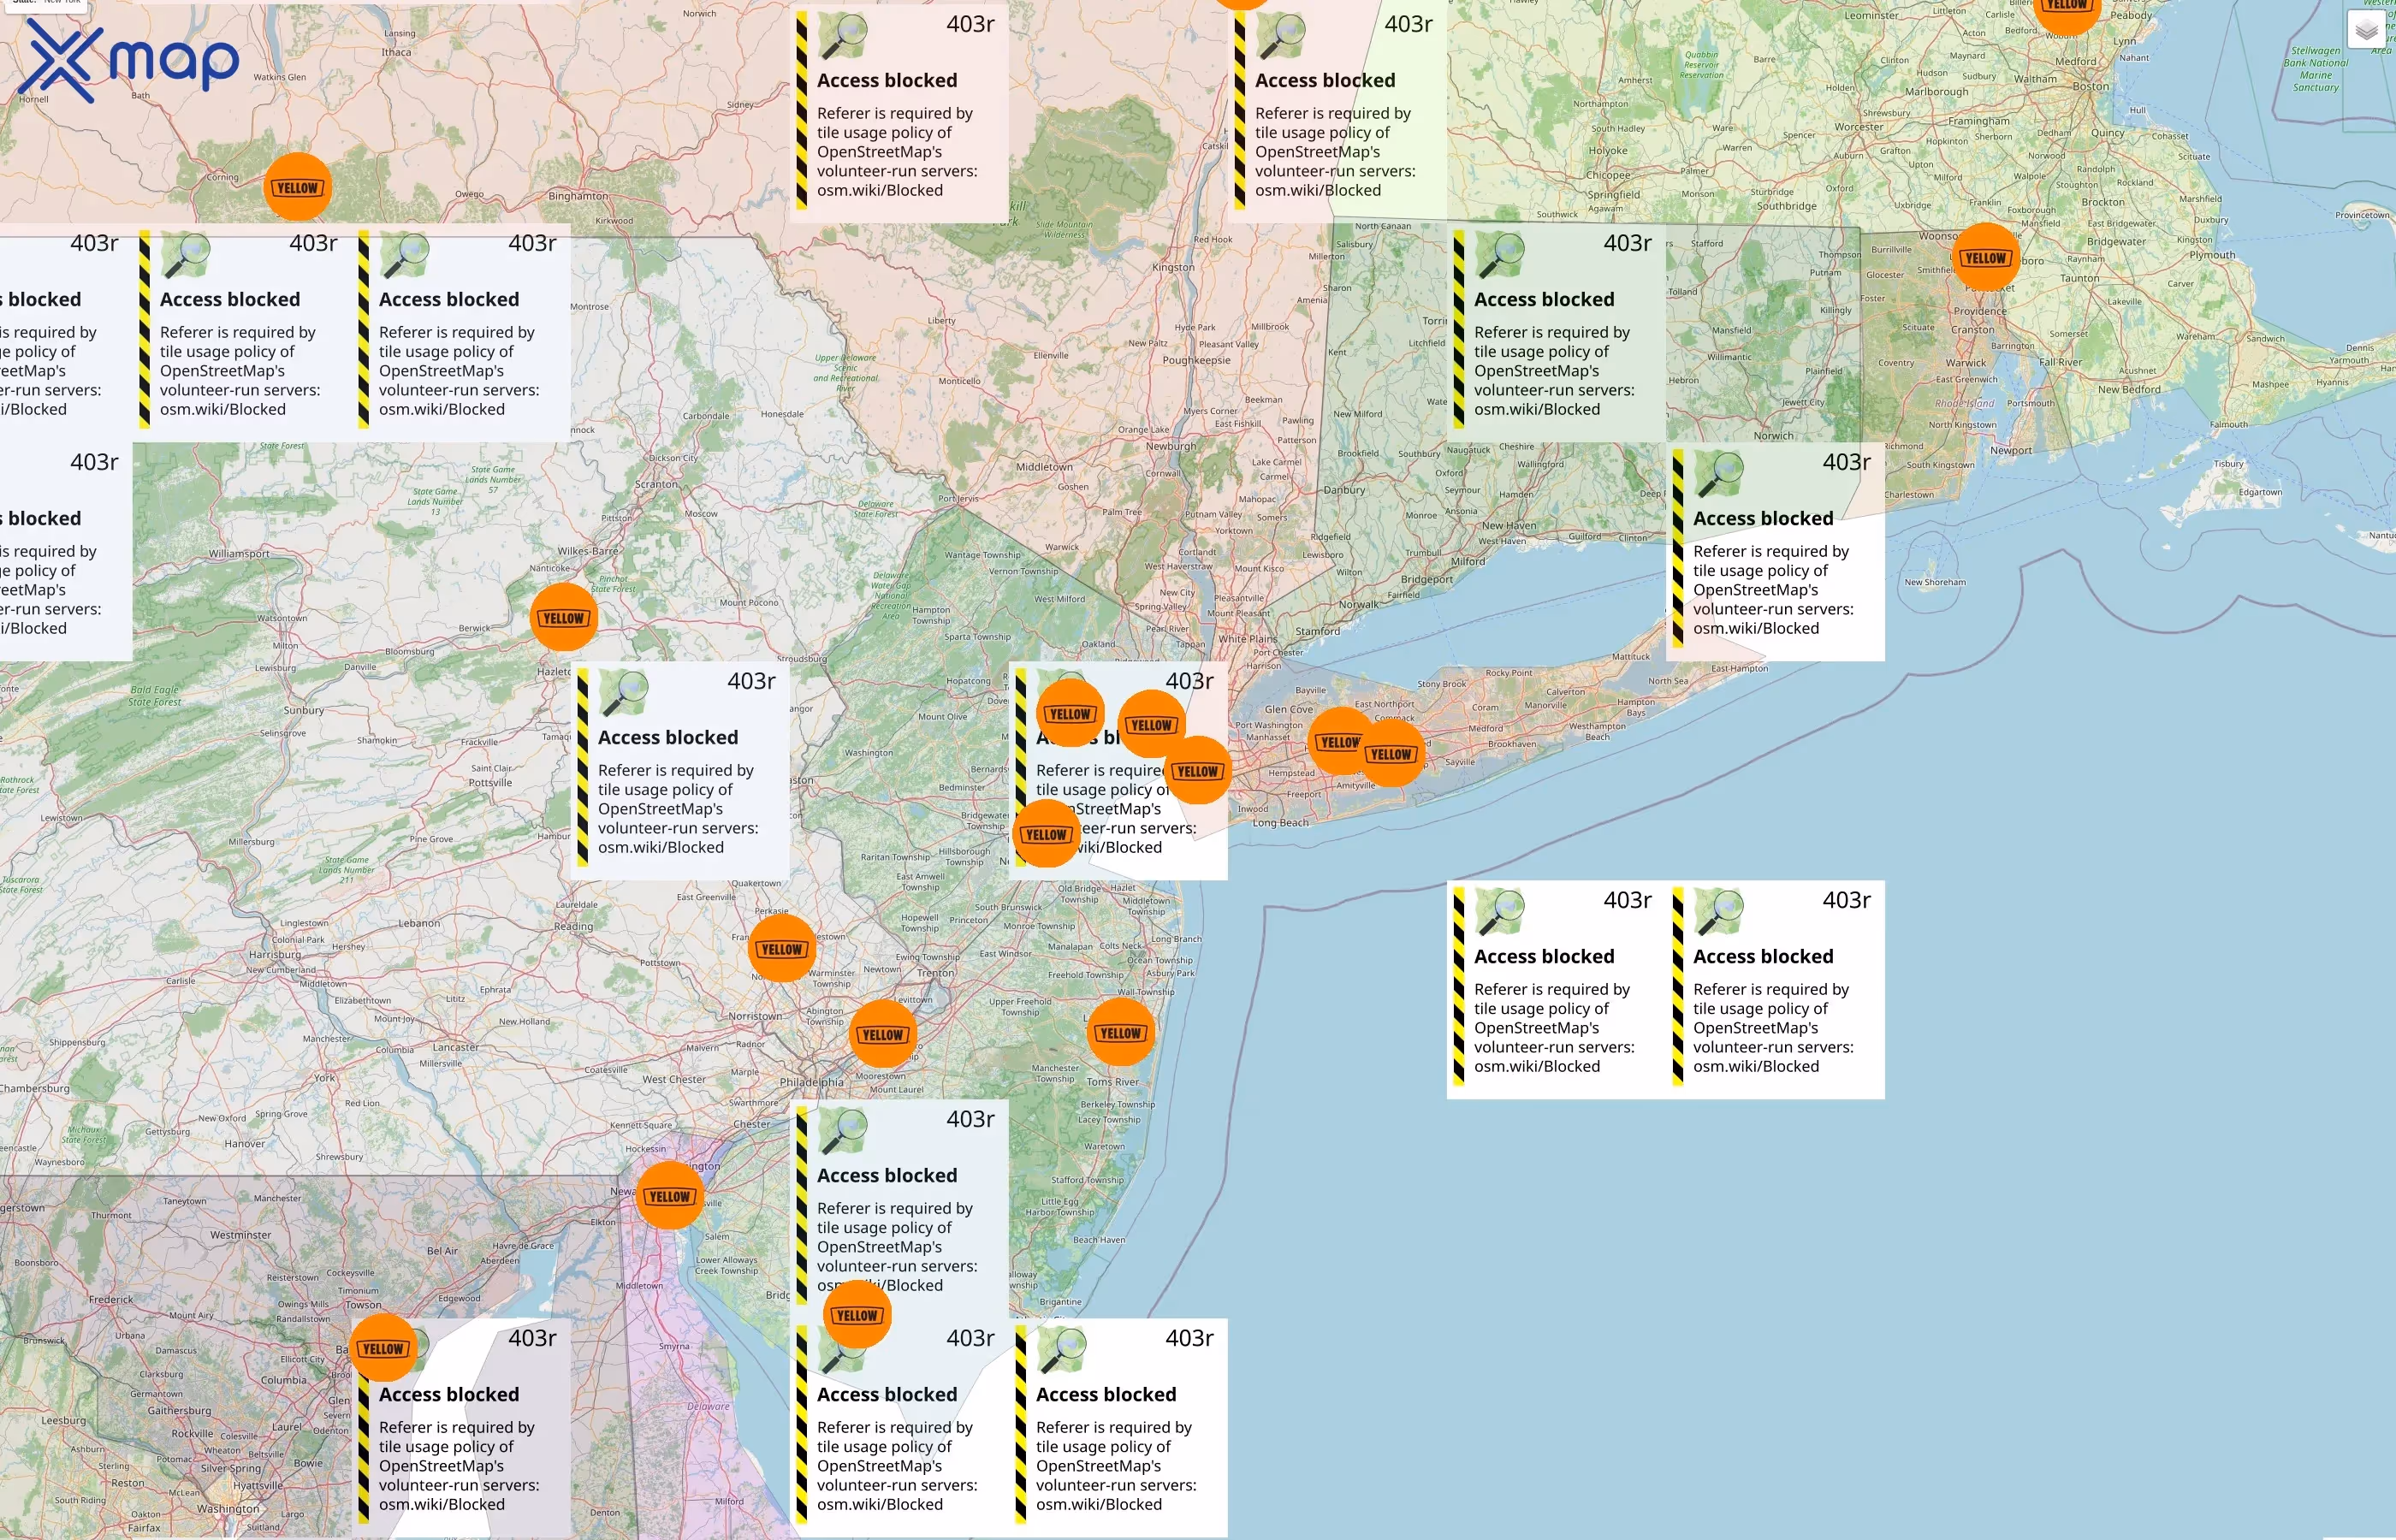Select the YELLOW marker near Corning

[297, 187]
